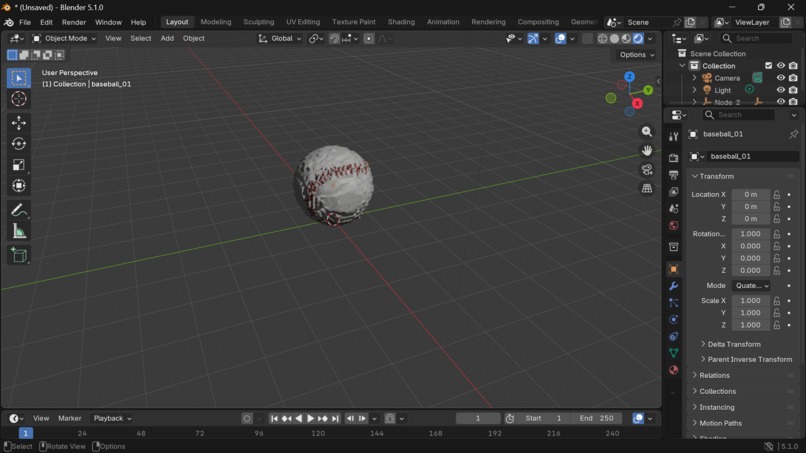Image resolution: width=806 pixels, height=453 pixels.
Task: Activate the Transform tool
Action: tap(19, 186)
